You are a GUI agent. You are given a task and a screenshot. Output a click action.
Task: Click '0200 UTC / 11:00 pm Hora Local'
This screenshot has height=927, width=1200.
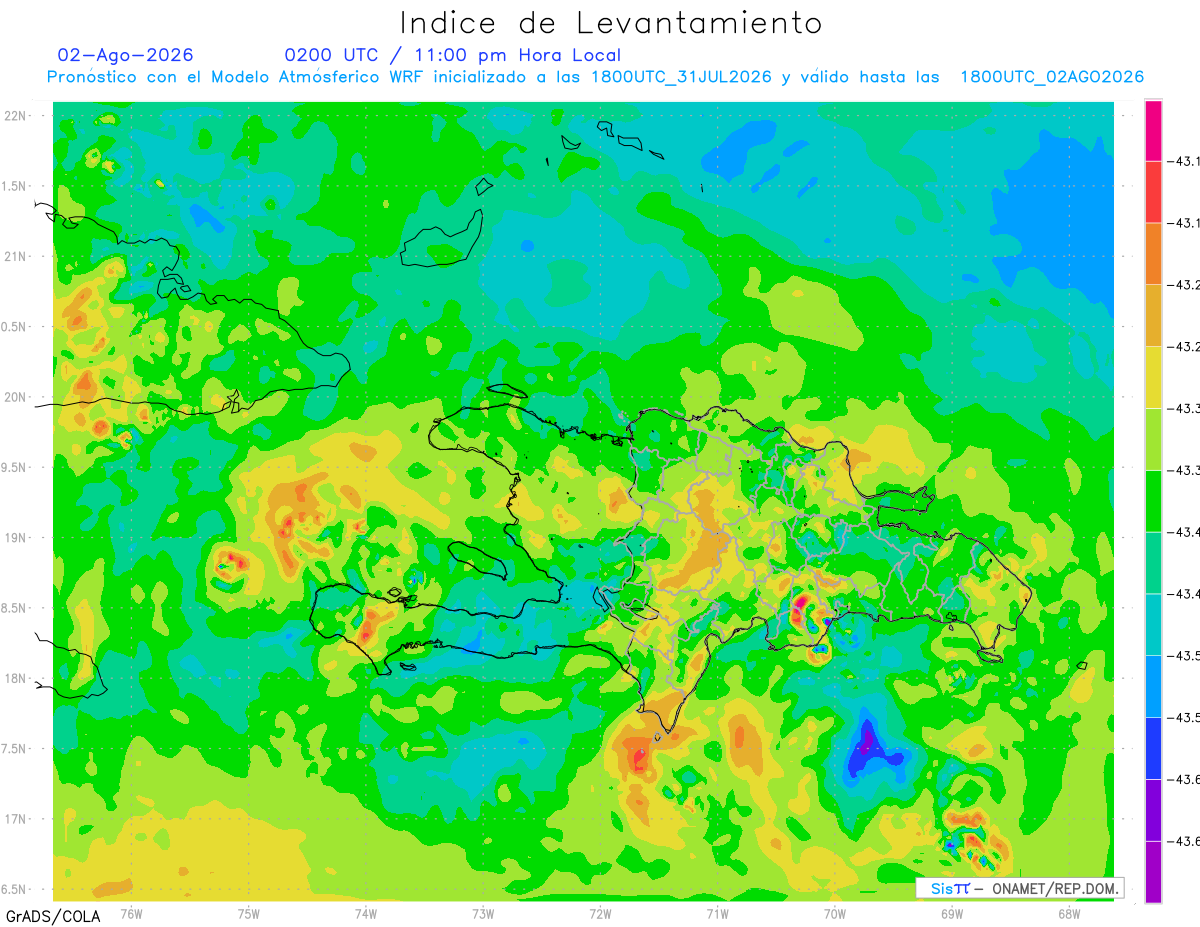pos(453,55)
